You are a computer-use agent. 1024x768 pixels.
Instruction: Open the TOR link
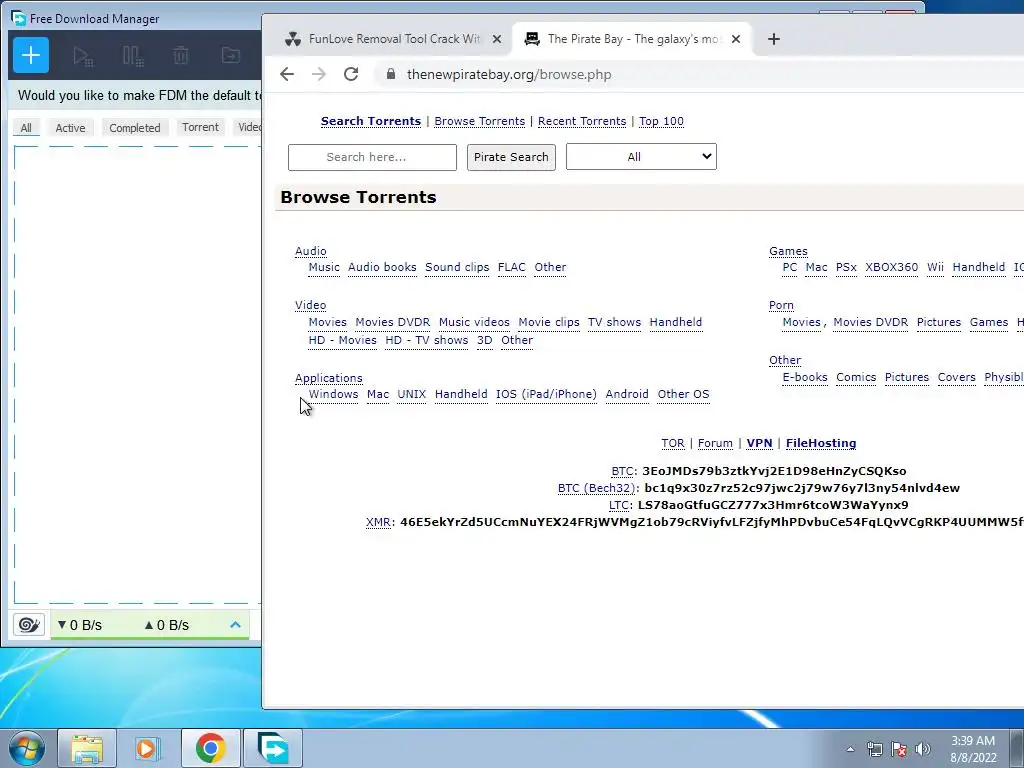point(673,443)
